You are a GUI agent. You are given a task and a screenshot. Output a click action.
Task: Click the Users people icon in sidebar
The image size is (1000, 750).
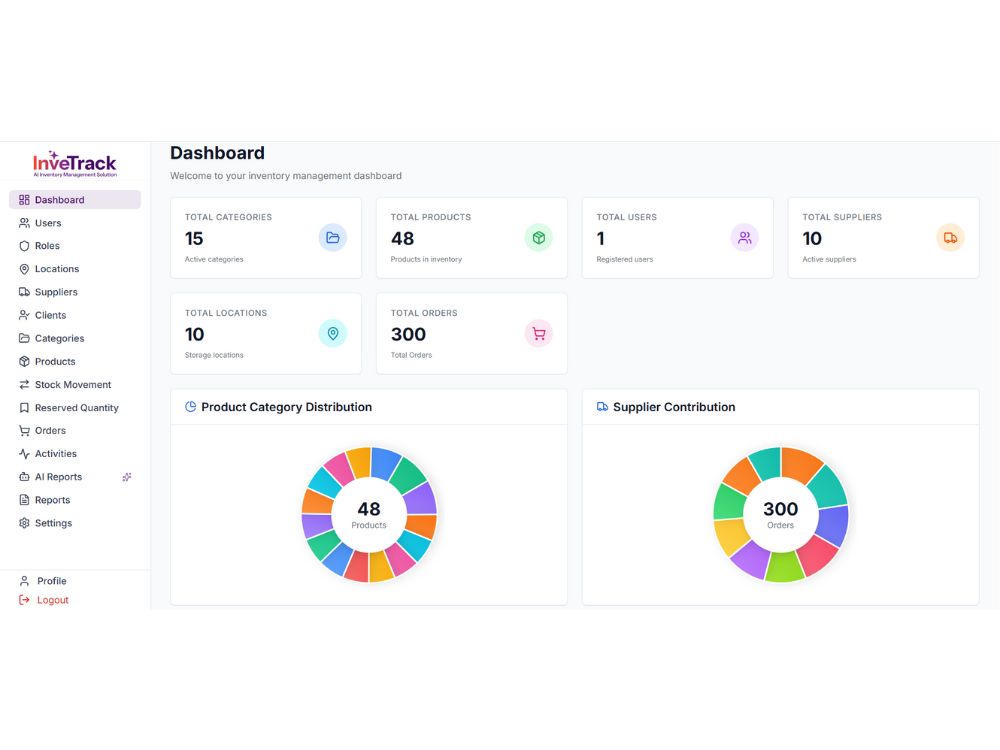click(24, 223)
